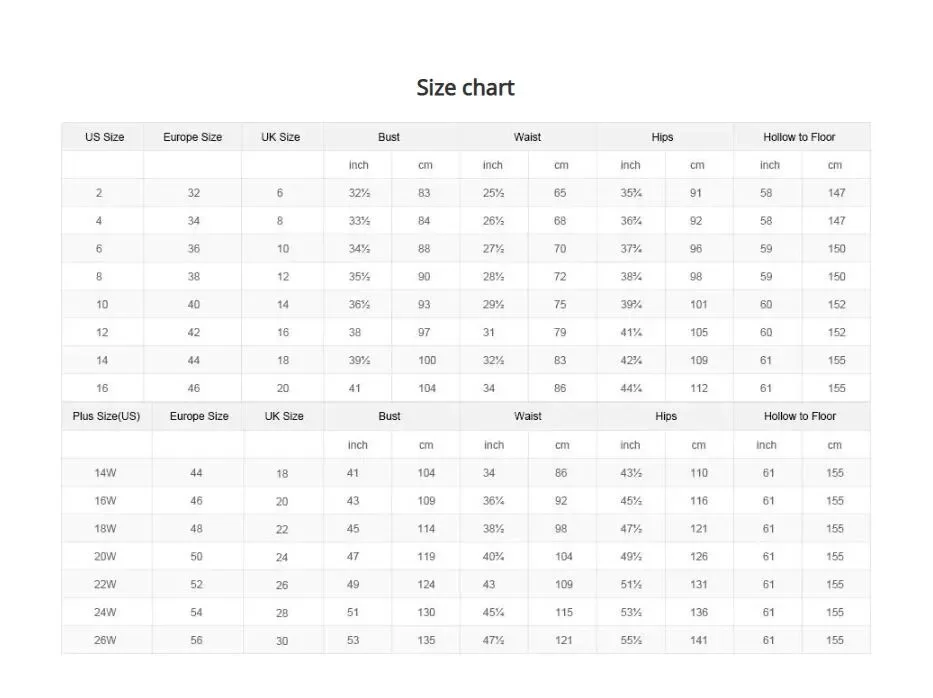Click the 141 hips cm cell

pos(699,640)
